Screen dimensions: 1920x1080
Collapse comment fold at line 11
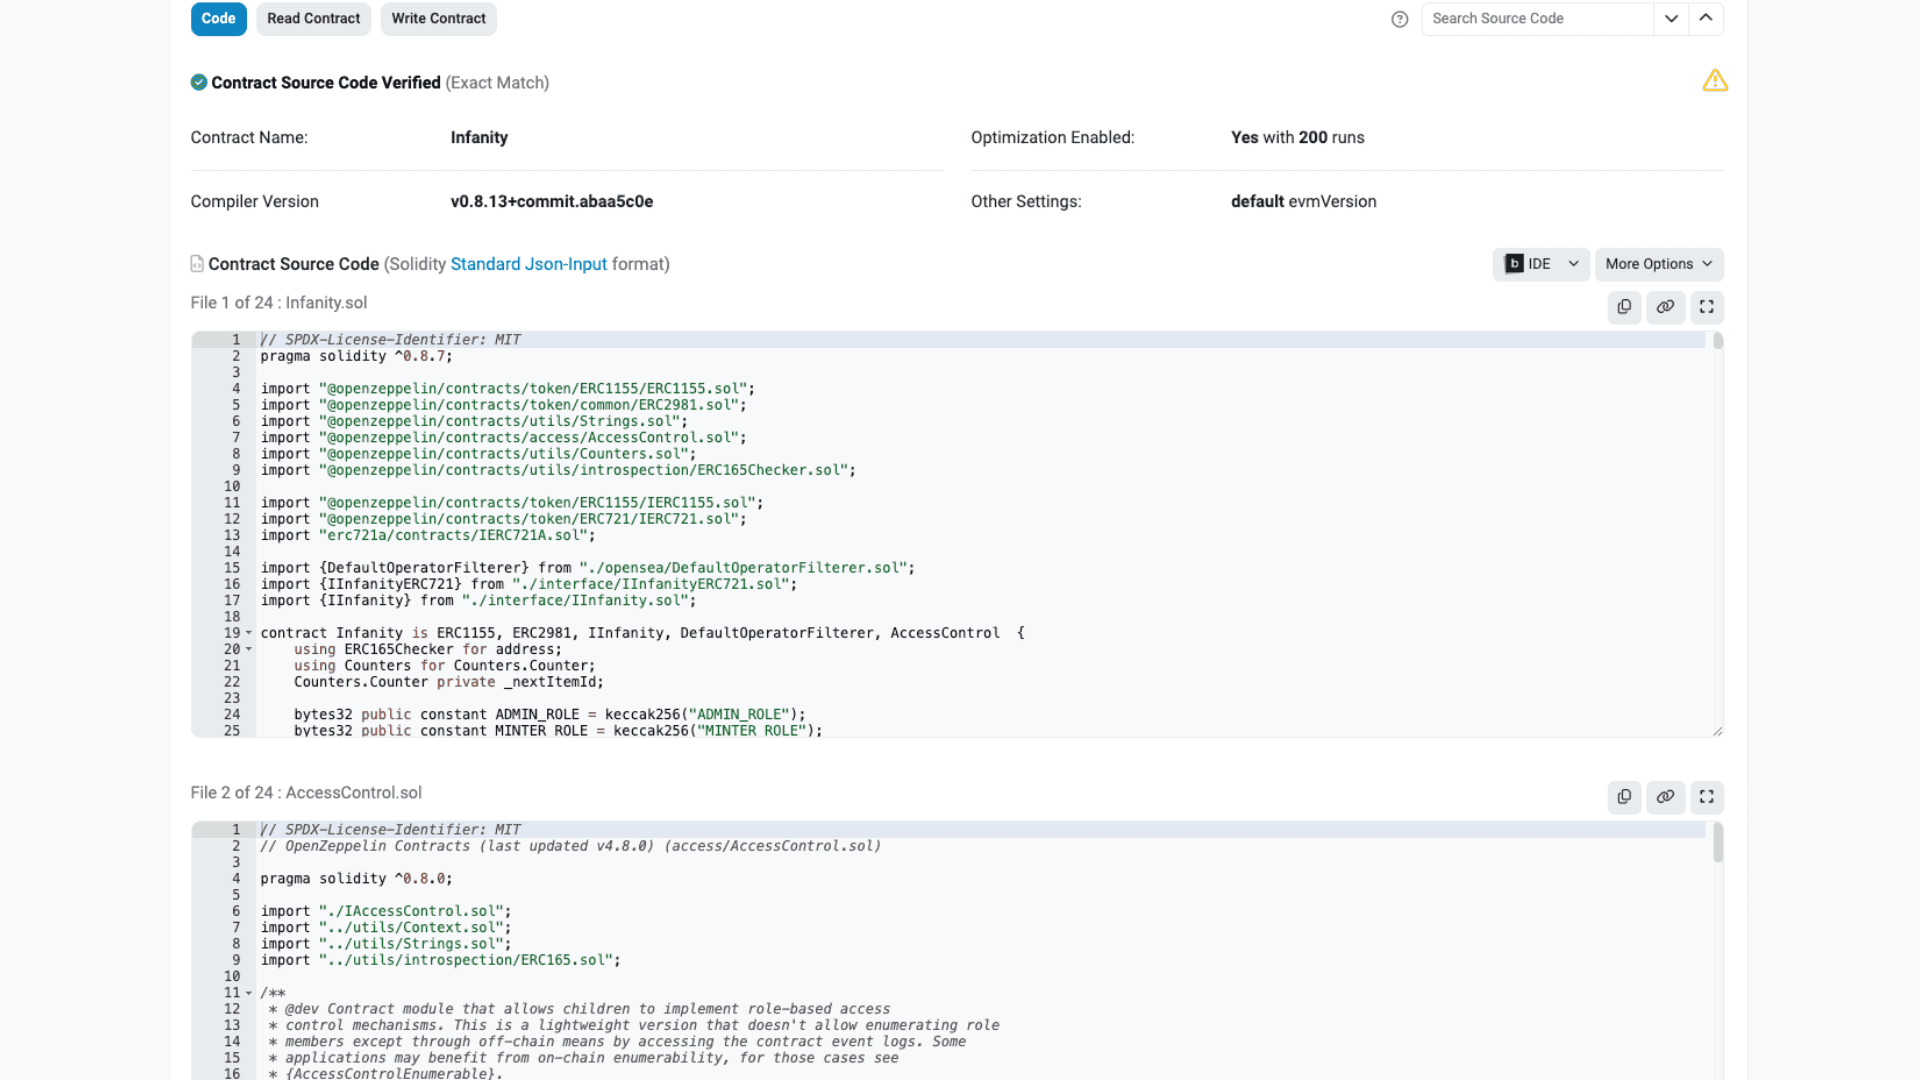249,993
